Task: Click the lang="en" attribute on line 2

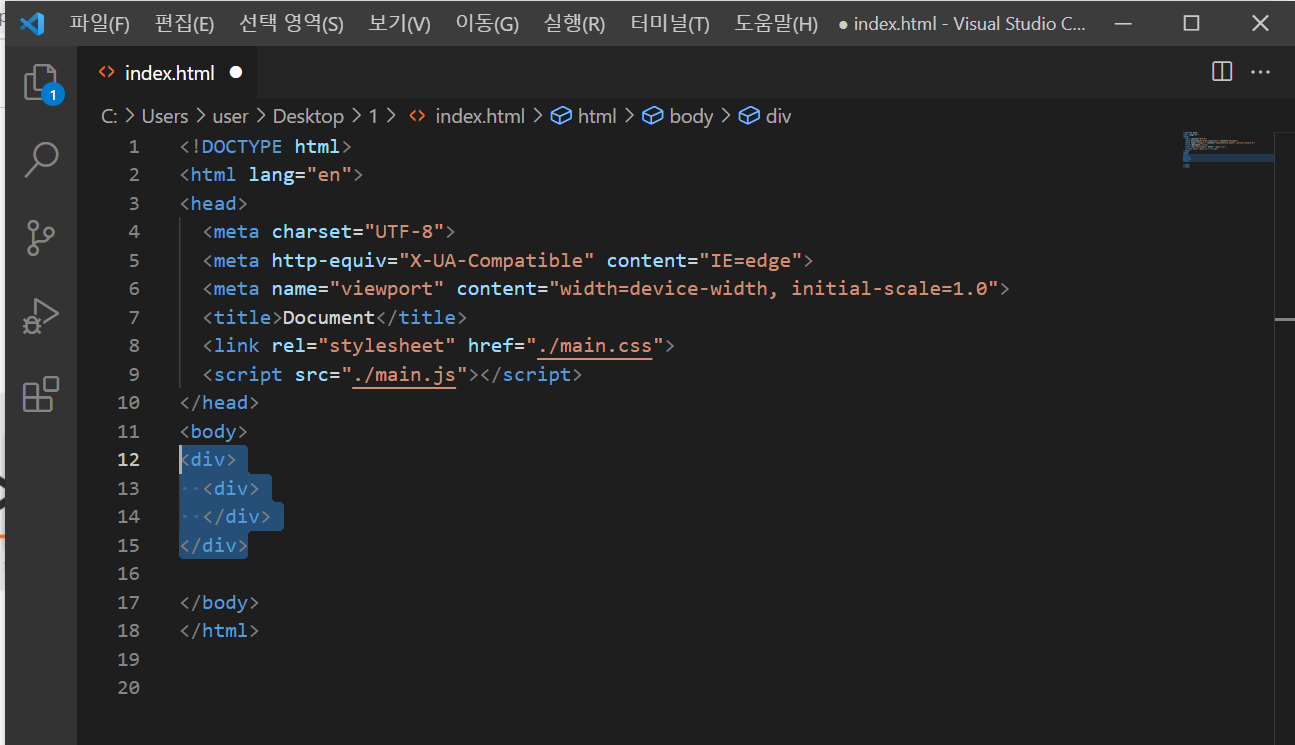Action: click(x=300, y=175)
